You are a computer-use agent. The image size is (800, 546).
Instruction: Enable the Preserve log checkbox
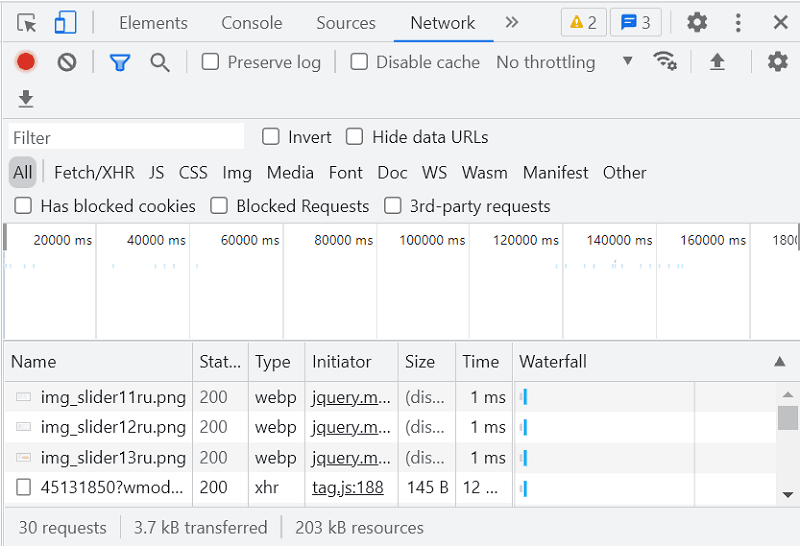(x=211, y=62)
